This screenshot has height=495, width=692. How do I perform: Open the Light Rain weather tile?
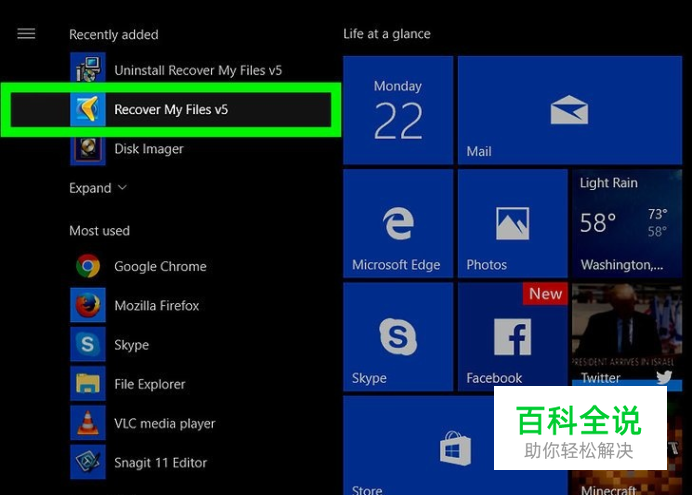point(627,223)
